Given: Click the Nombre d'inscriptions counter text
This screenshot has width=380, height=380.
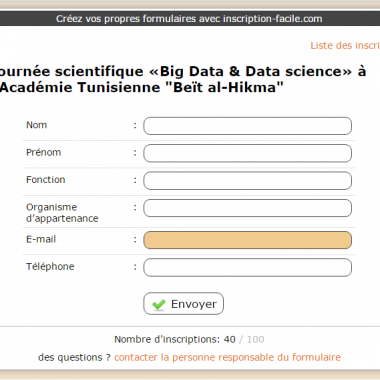Looking at the screenshot, I should (x=189, y=339).
